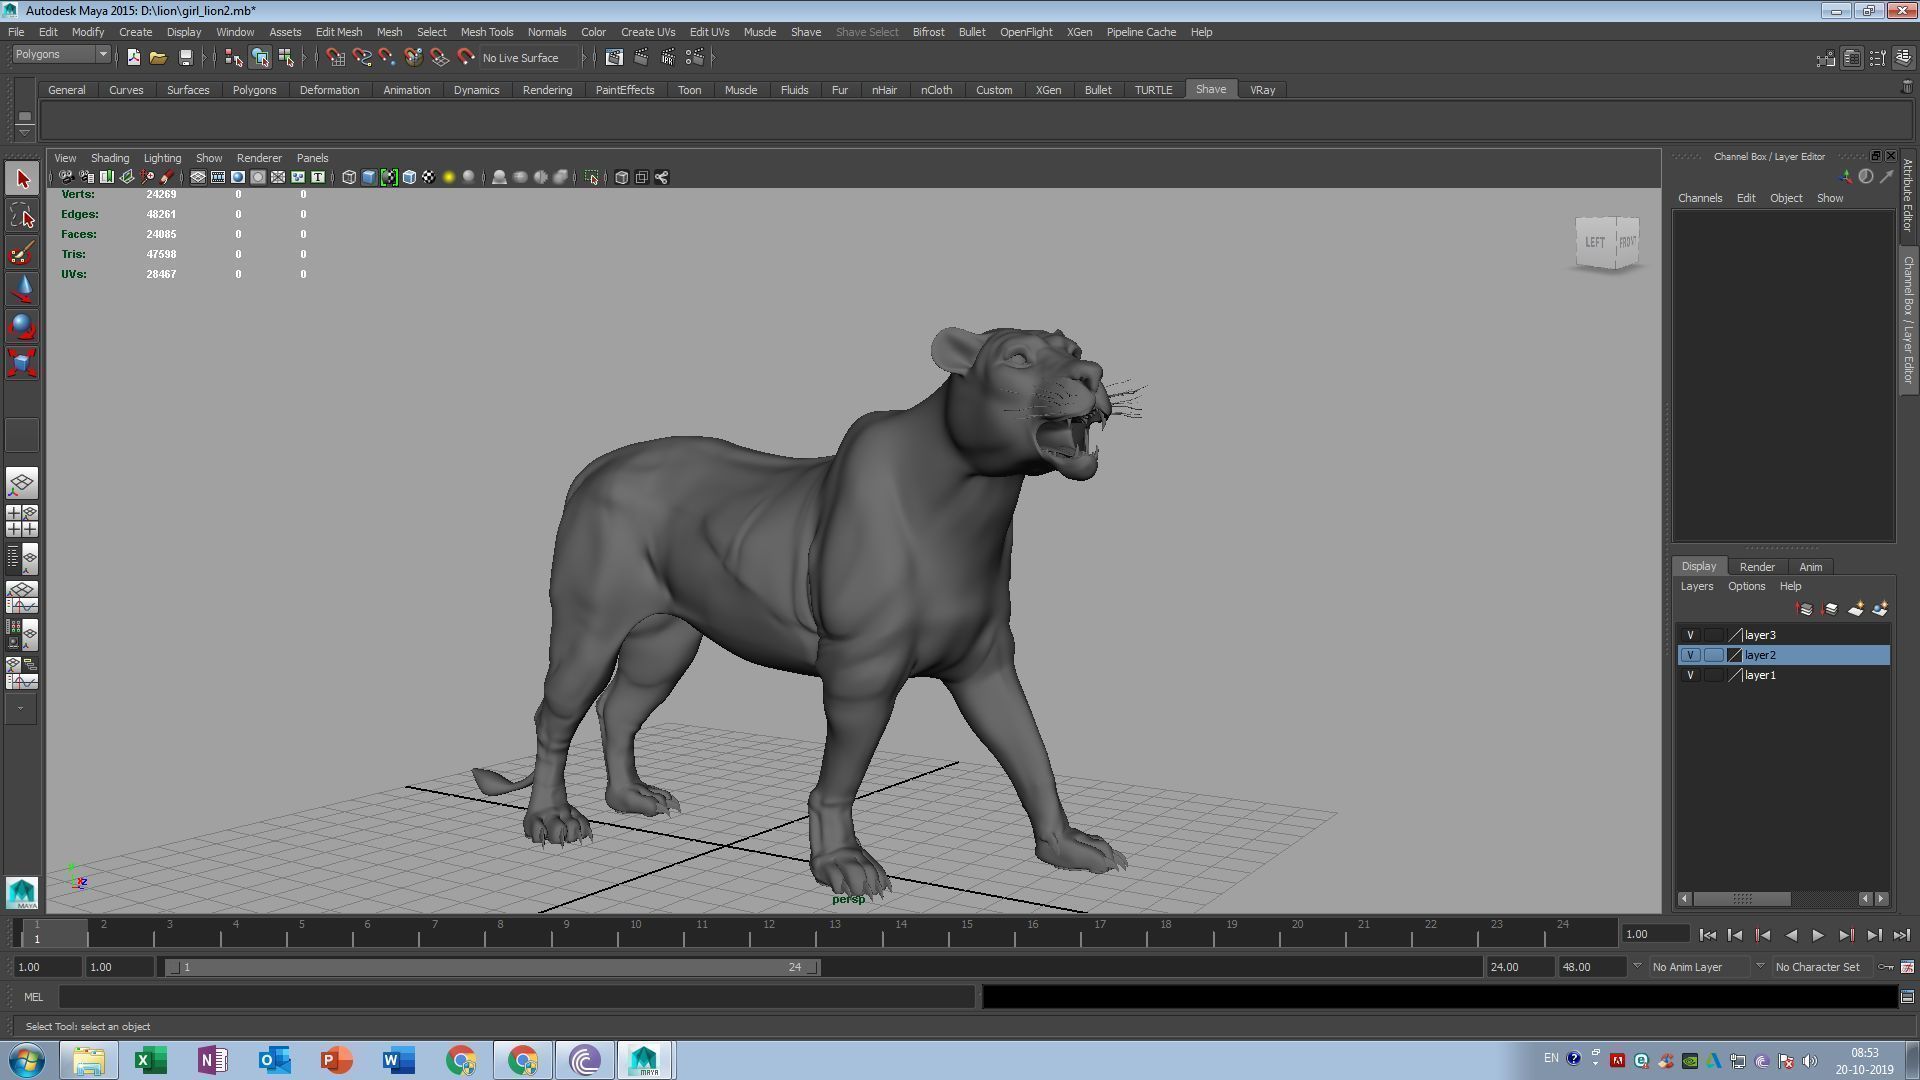Viewport: 1920px width, 1080px height.
Task: Toggle smooth shade all blue cube
Action: (369, 178)
